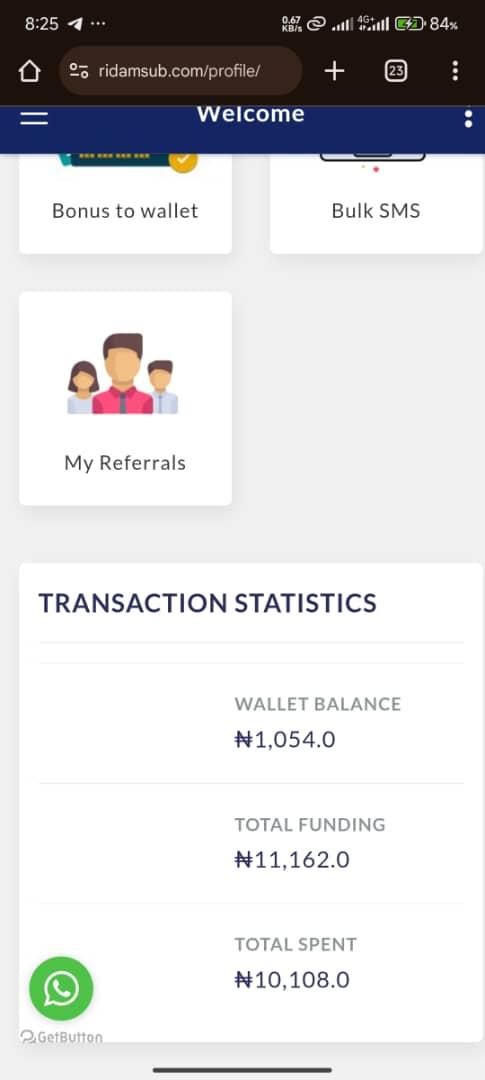Tap the site settings icon in address bar
The image size is (485, 1080).
(79, 70)
